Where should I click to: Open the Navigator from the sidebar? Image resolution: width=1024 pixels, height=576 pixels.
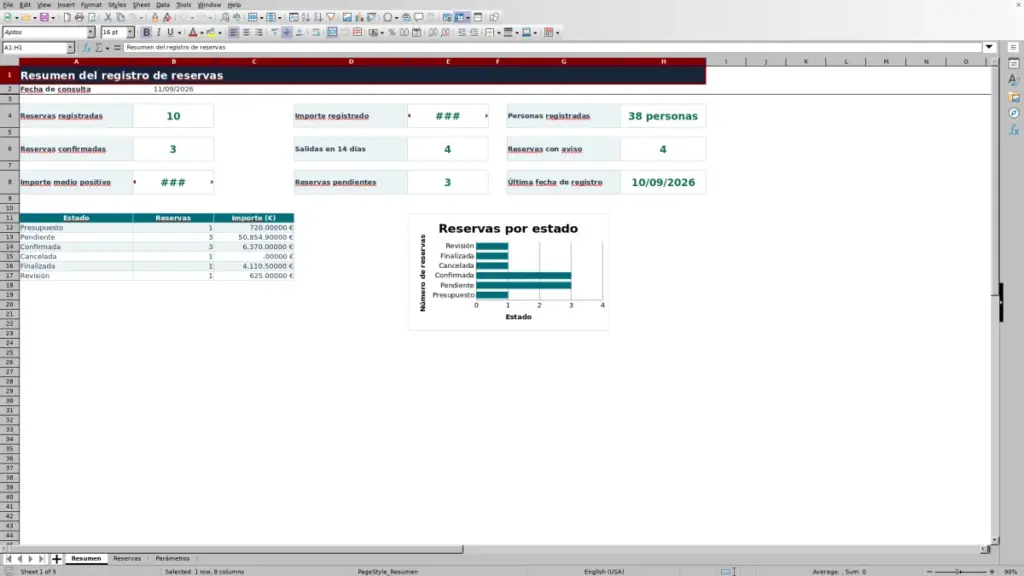(1014, 114)
